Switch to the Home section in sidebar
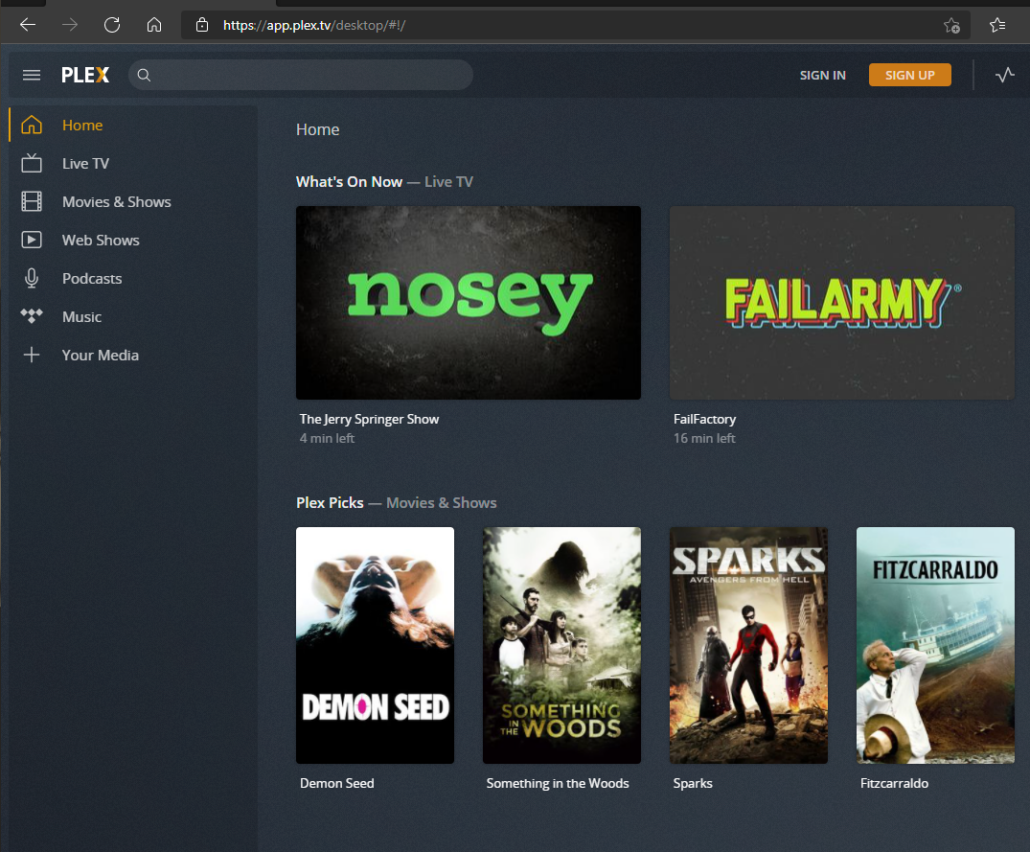Image resolution: width=1030 pixels, height=852 pixels. pos(82,125)
